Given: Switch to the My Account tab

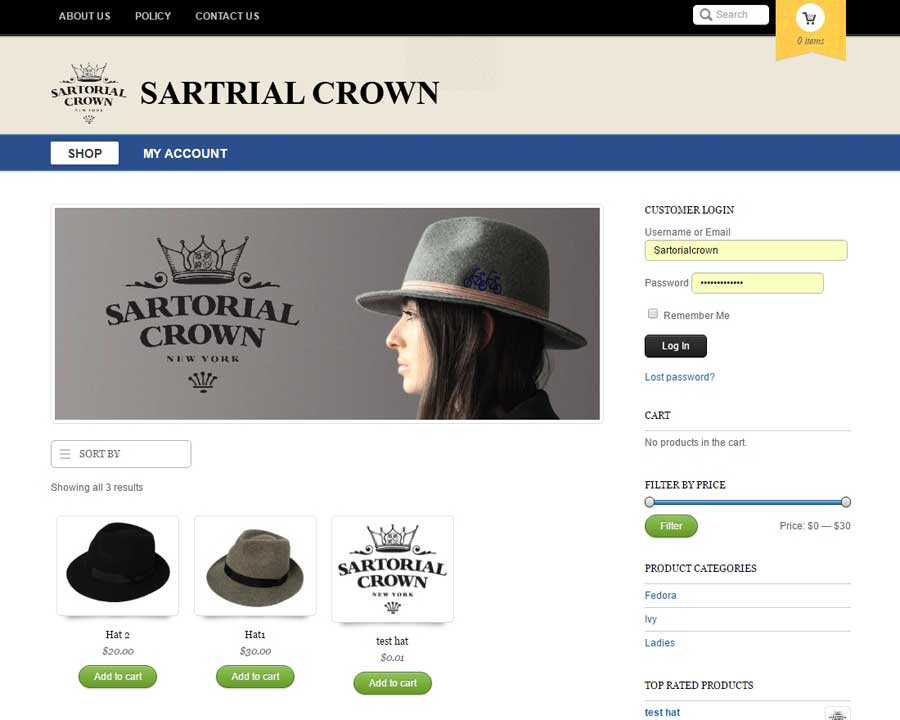Looking at the screenshot, I should click(185, 153).
